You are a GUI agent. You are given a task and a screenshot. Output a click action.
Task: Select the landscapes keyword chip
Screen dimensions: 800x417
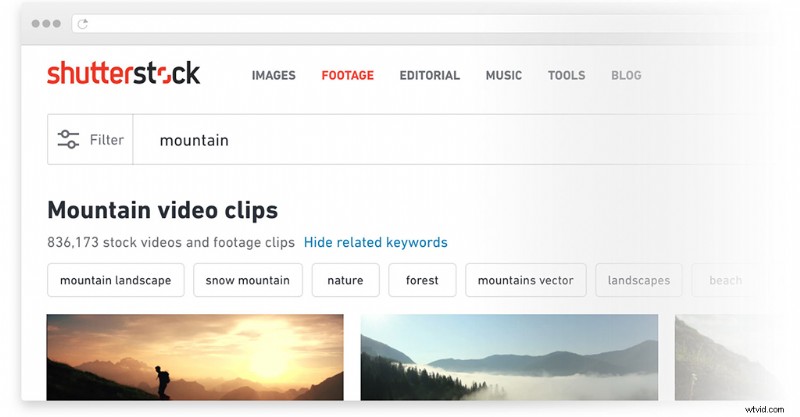pyautogui.click(x=638, y=280)
